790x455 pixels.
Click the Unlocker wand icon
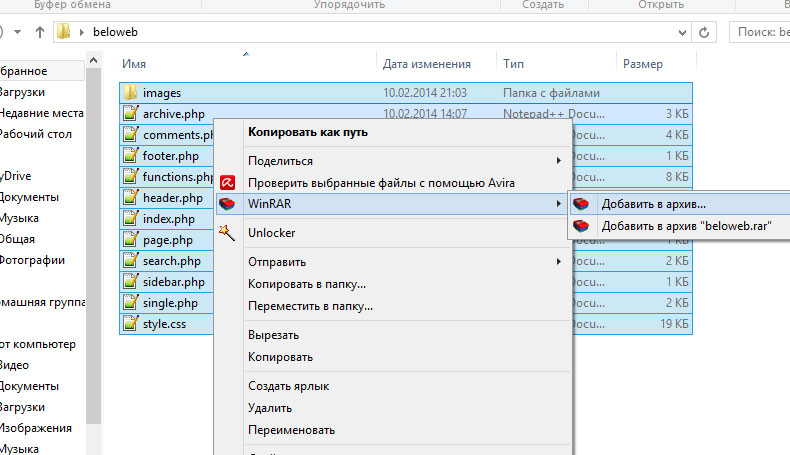click(x=228, y=233)
